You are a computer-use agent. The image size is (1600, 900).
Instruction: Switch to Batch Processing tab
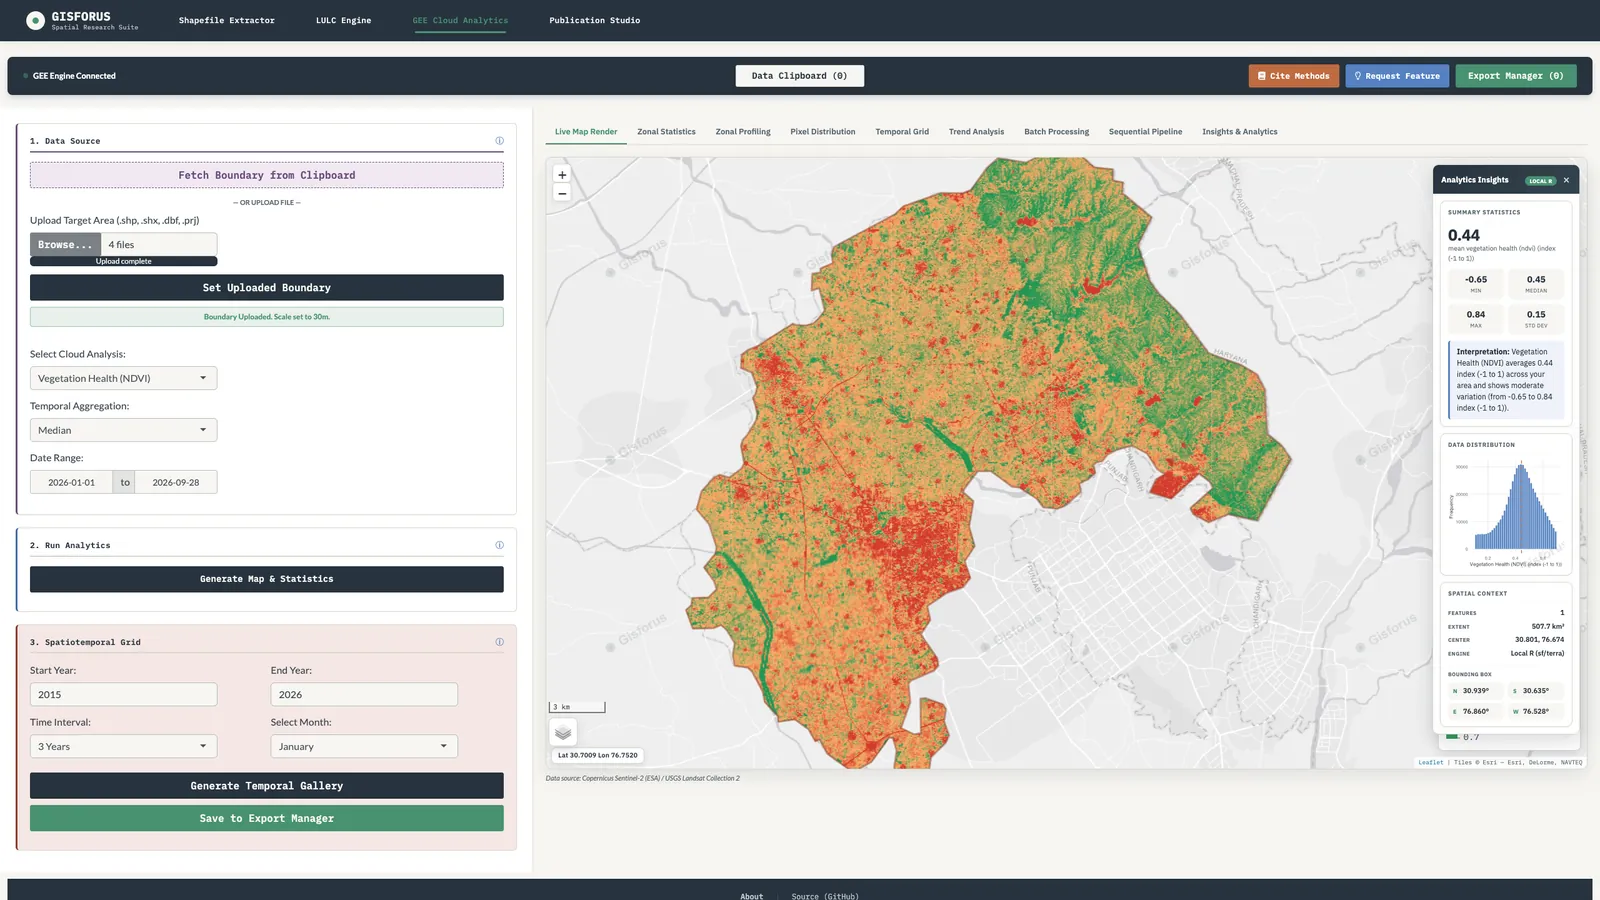tap(1056, 132)
